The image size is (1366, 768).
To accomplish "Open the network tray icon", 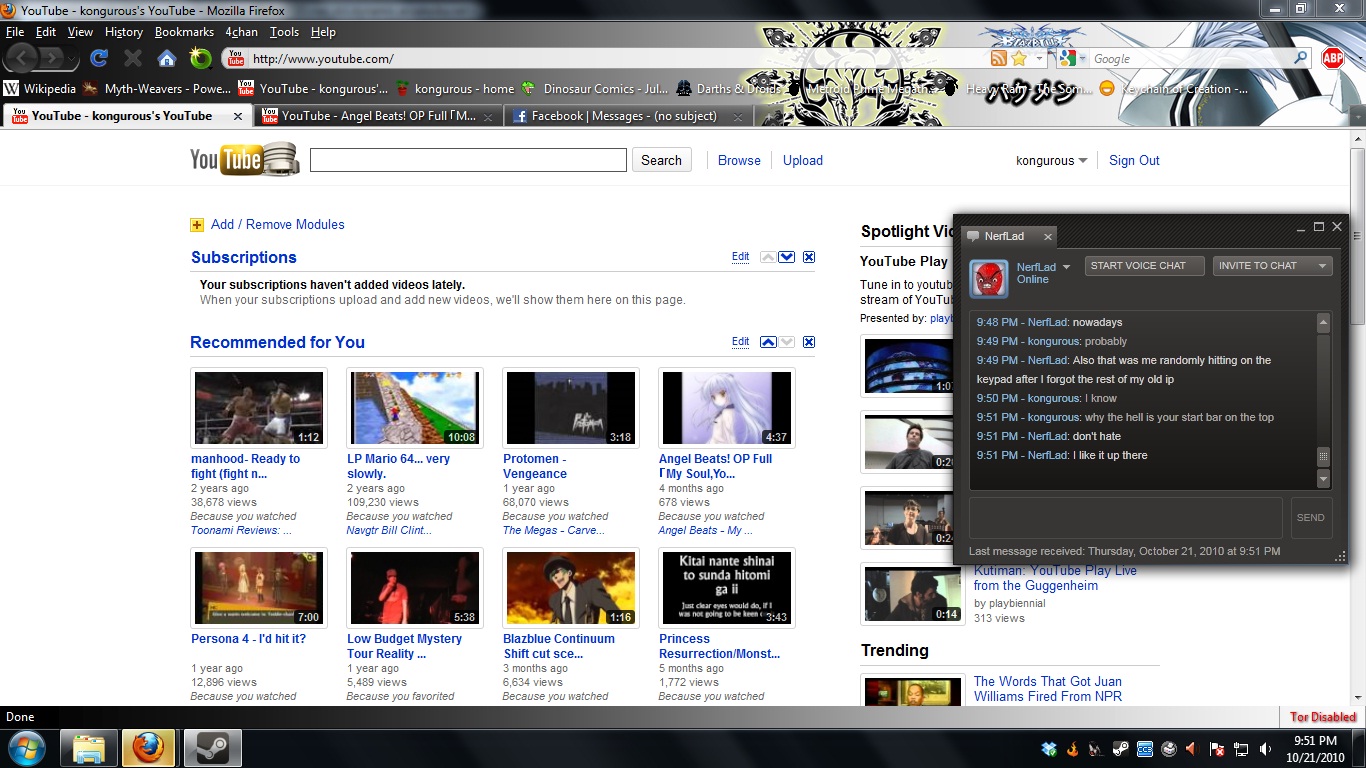I will (x=1241, y=749).
